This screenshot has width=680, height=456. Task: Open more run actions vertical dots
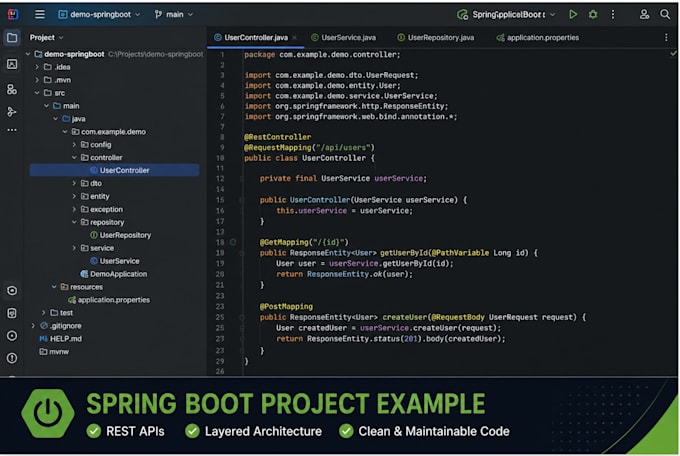coord(613,14)
